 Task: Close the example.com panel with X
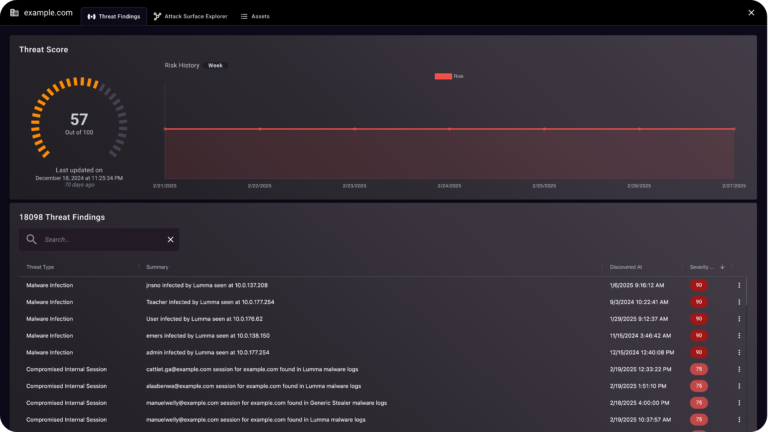pyautogui.click(x=751, y=13)
